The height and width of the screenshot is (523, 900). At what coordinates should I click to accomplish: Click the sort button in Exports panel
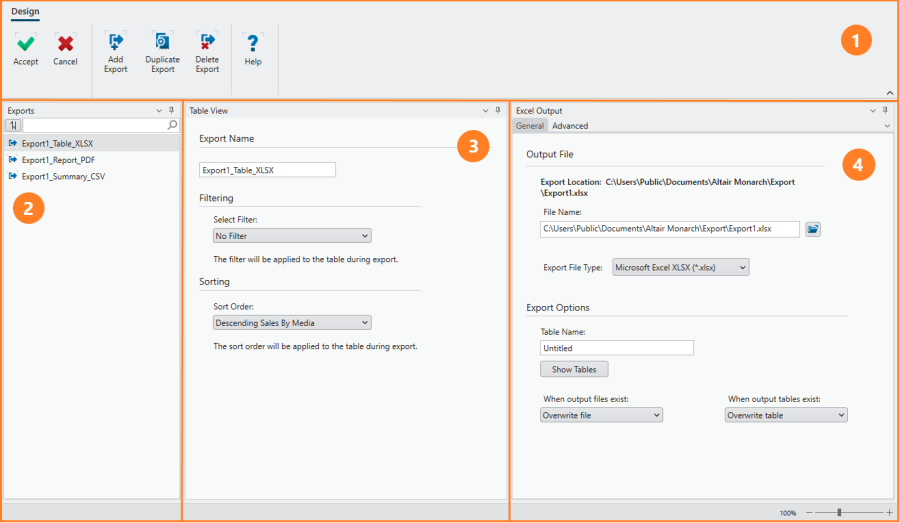coord(13,126)
